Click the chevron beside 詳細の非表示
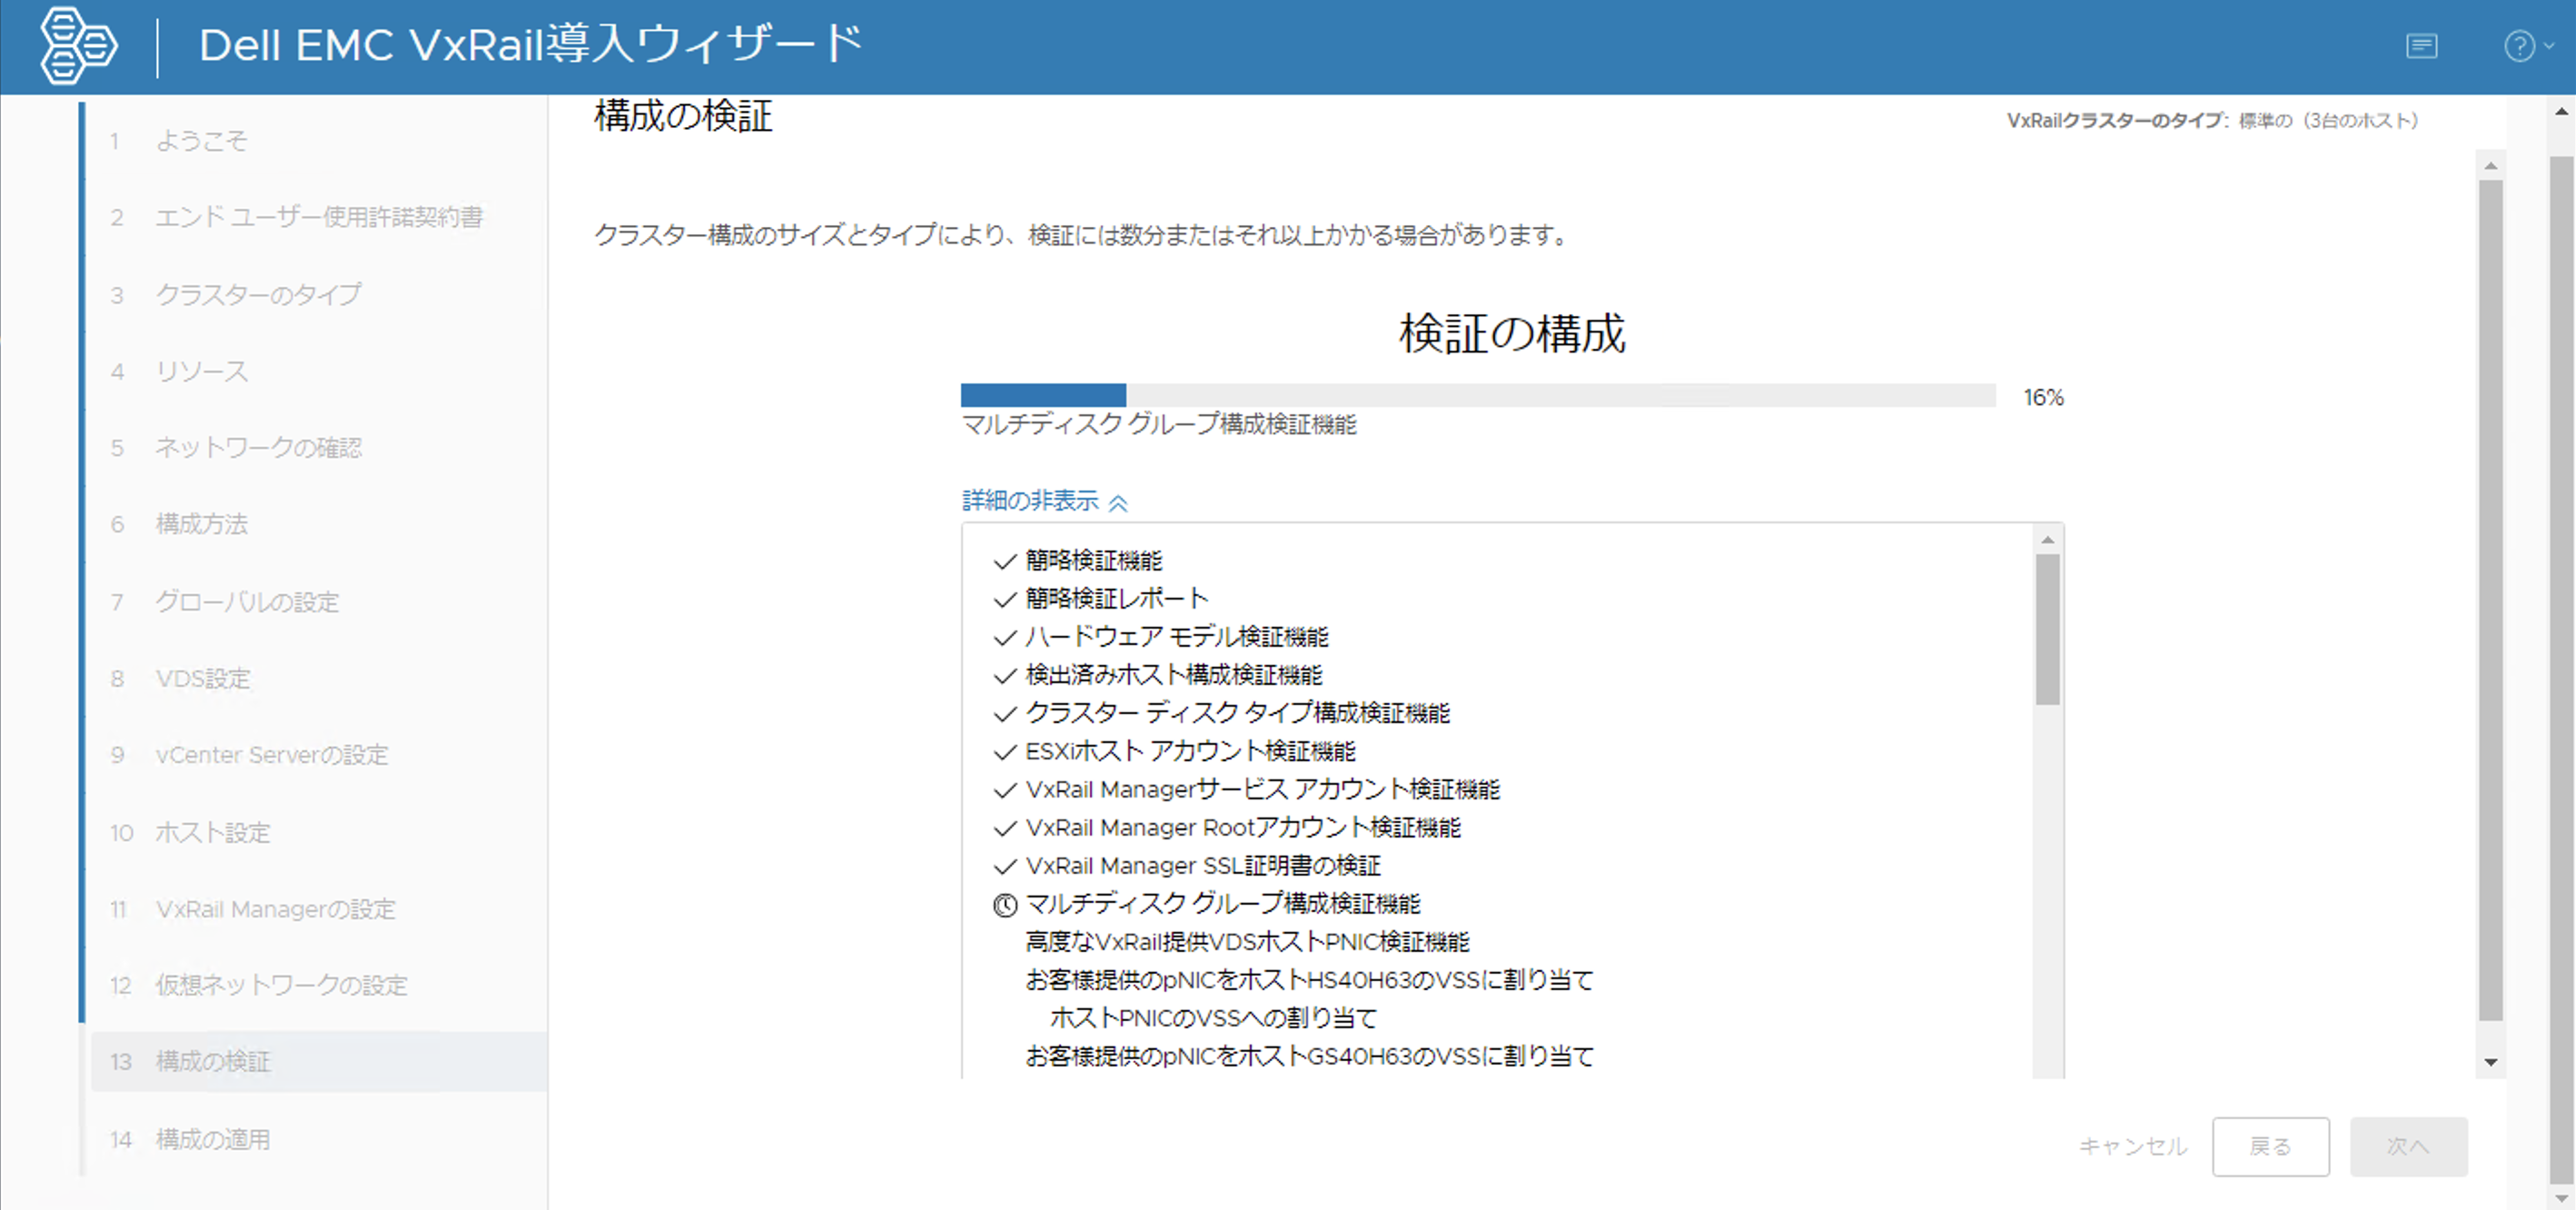This screenshot has height=1210, width=2576. point(1118,502)
